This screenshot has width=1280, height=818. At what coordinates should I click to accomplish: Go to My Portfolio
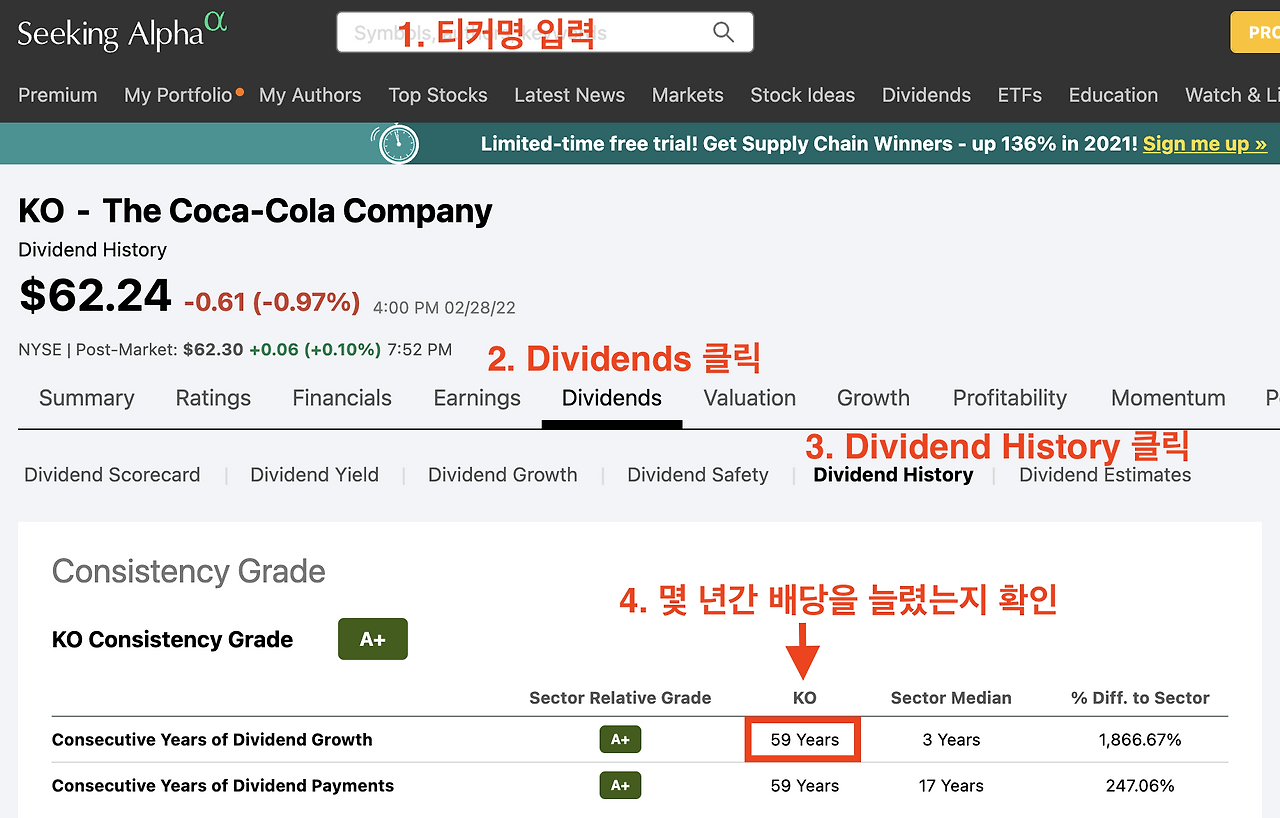tap(178, 95)
